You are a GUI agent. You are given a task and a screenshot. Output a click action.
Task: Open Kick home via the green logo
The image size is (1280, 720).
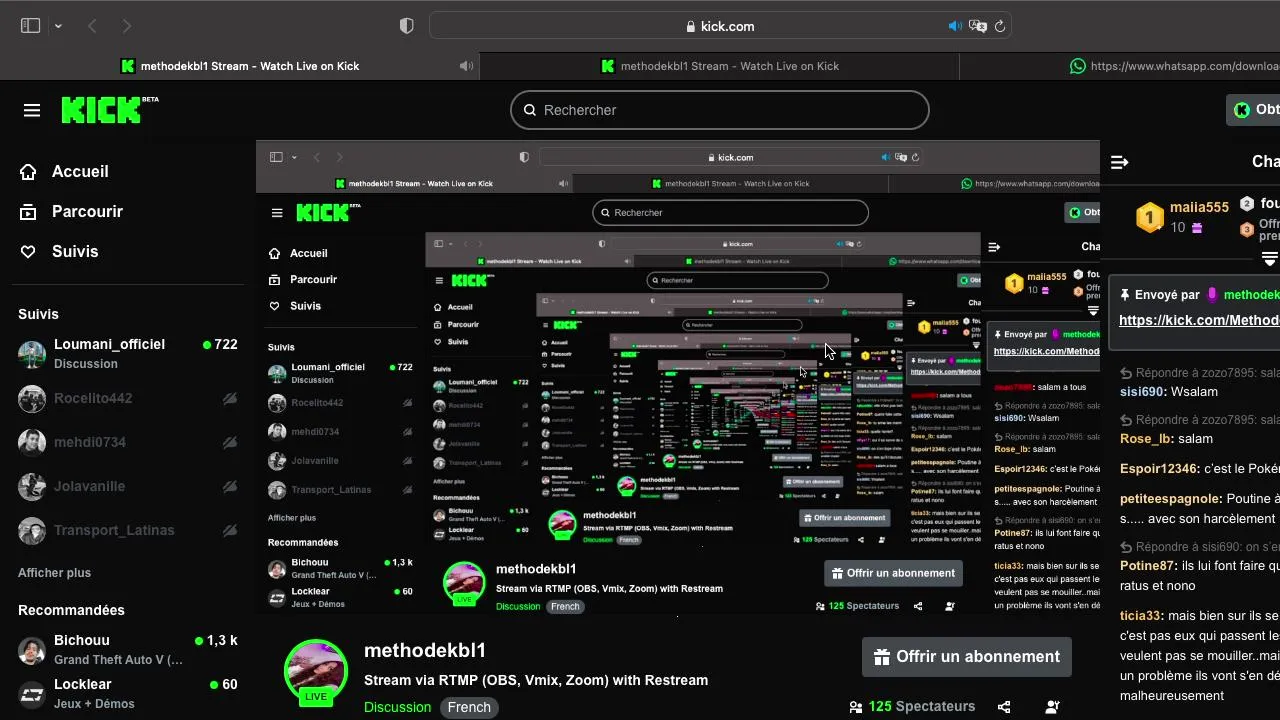[109, 110]
